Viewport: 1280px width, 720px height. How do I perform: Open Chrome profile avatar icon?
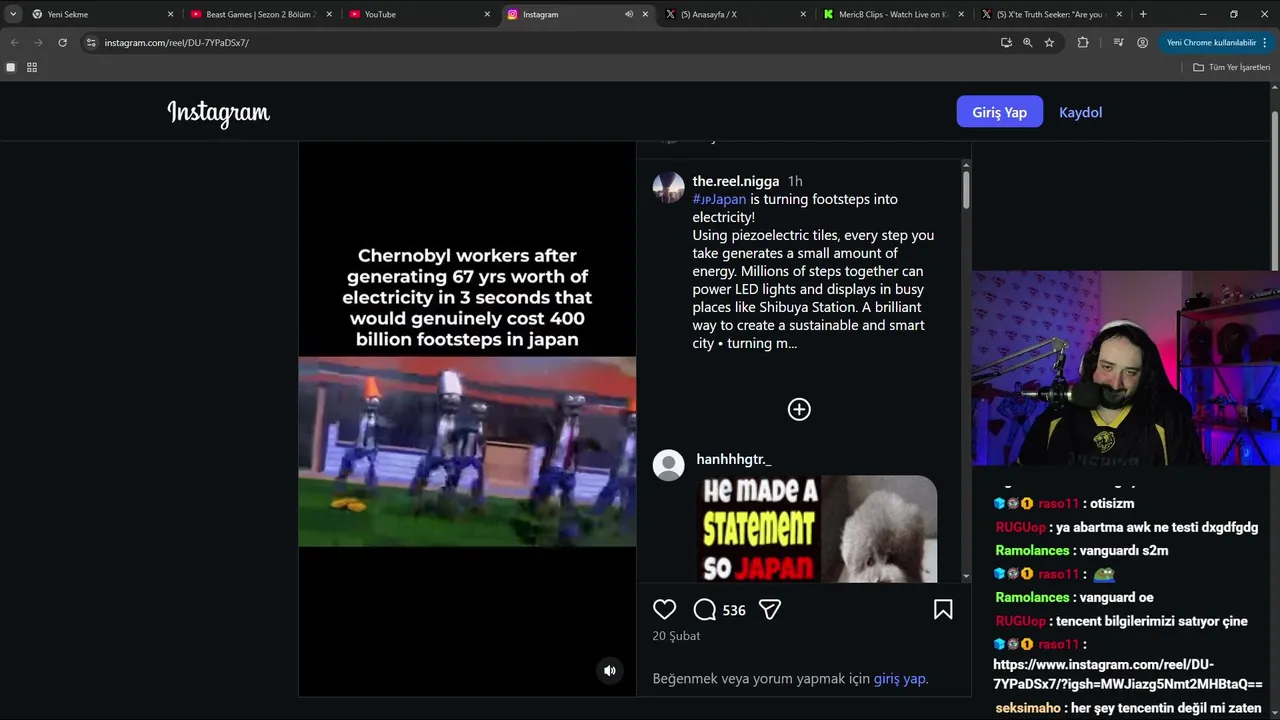coord(1142,43)
